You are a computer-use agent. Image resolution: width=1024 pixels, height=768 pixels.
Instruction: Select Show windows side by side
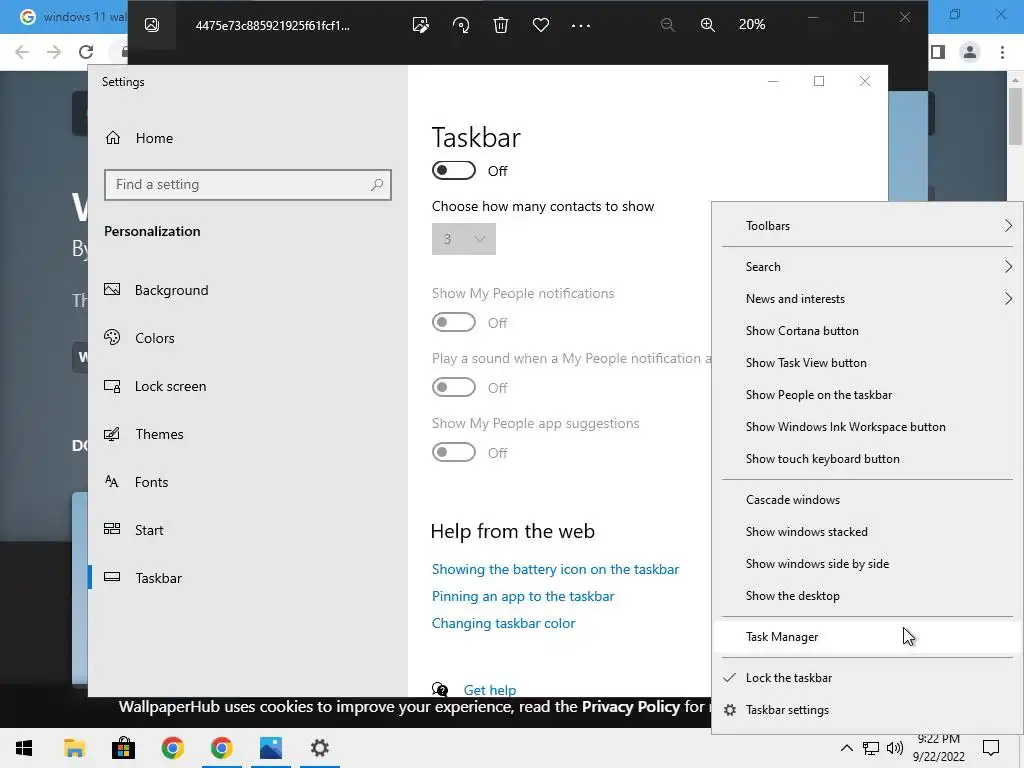point(867,564)
